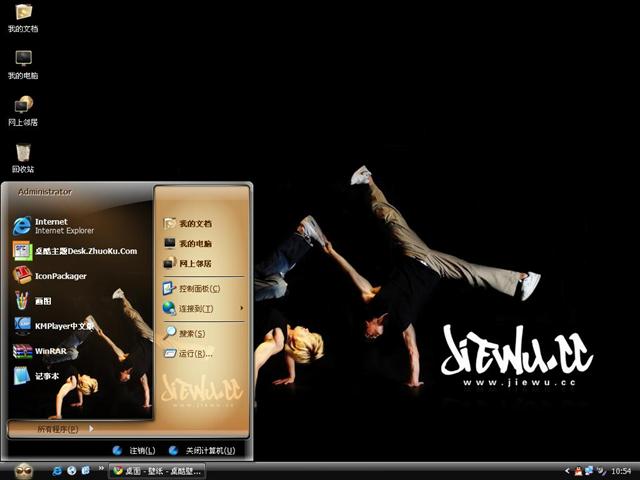The image size is (640, 480).
Task: Launch IconPackager from the Start menu
Action: tap(60, 276)
